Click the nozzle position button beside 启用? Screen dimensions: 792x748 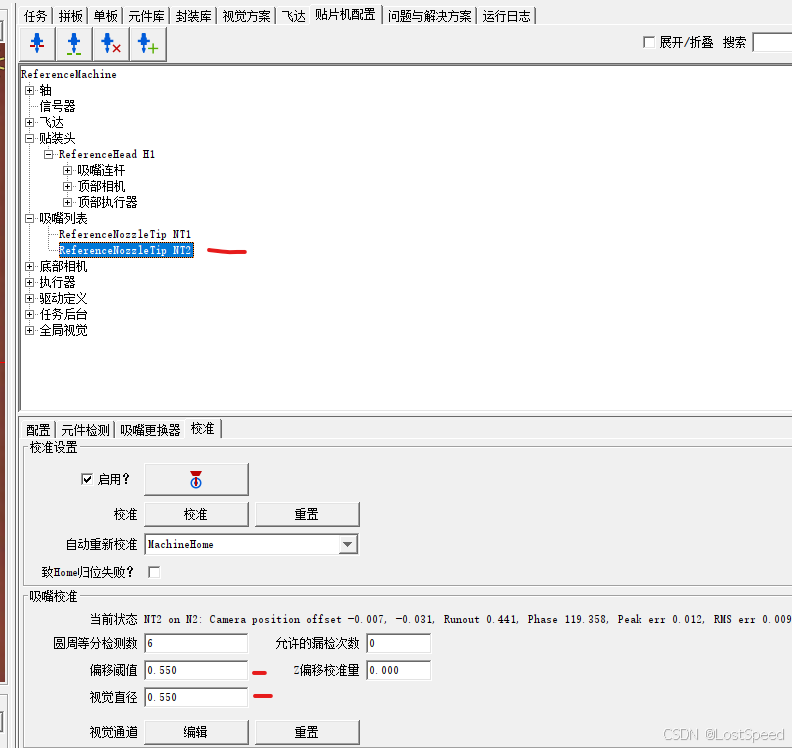196,479
